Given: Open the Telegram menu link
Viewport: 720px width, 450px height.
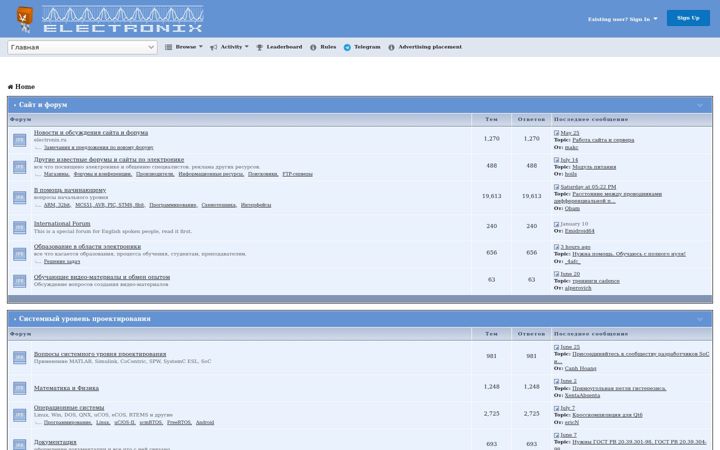Looking at the screenshot, I should click(362, 47).
